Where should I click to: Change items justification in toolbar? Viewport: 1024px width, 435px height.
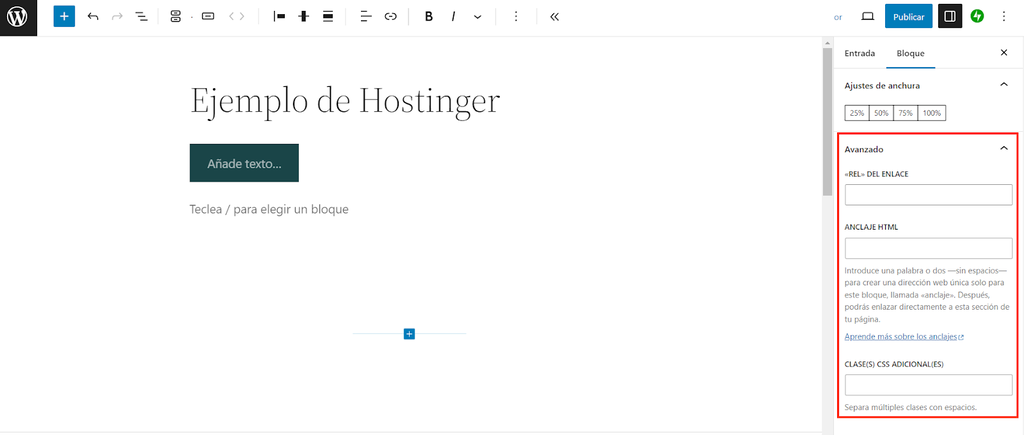pyautogui.click(x=280, y=16)
